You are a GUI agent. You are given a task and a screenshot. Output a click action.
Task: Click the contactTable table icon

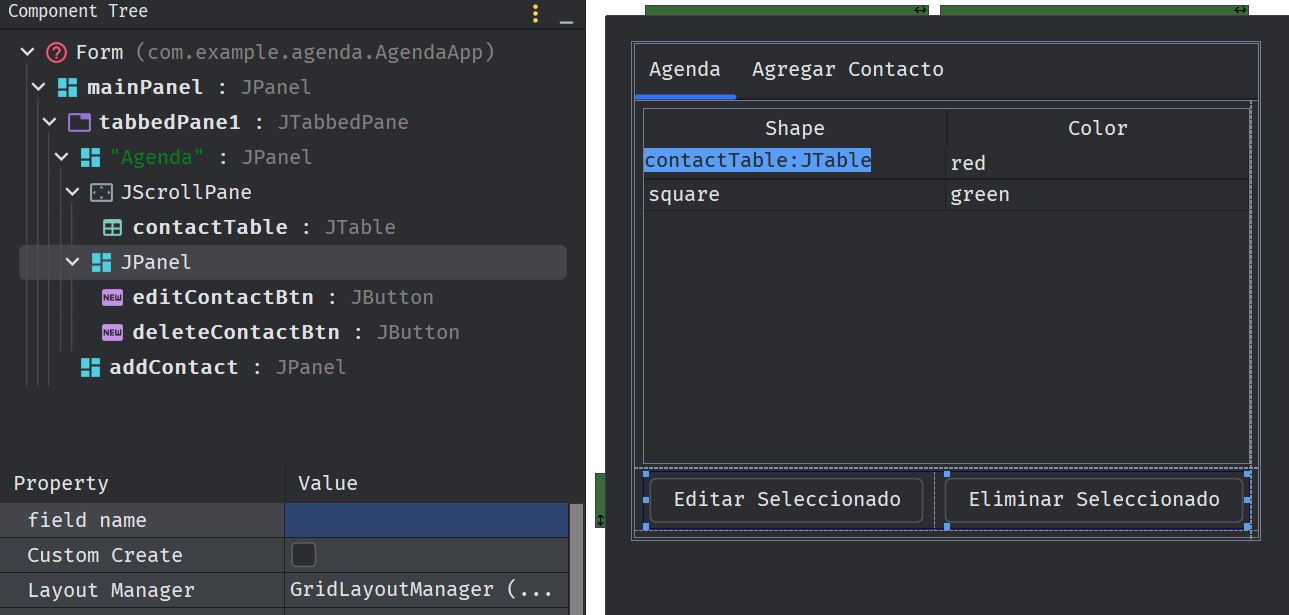coord(113,228)
